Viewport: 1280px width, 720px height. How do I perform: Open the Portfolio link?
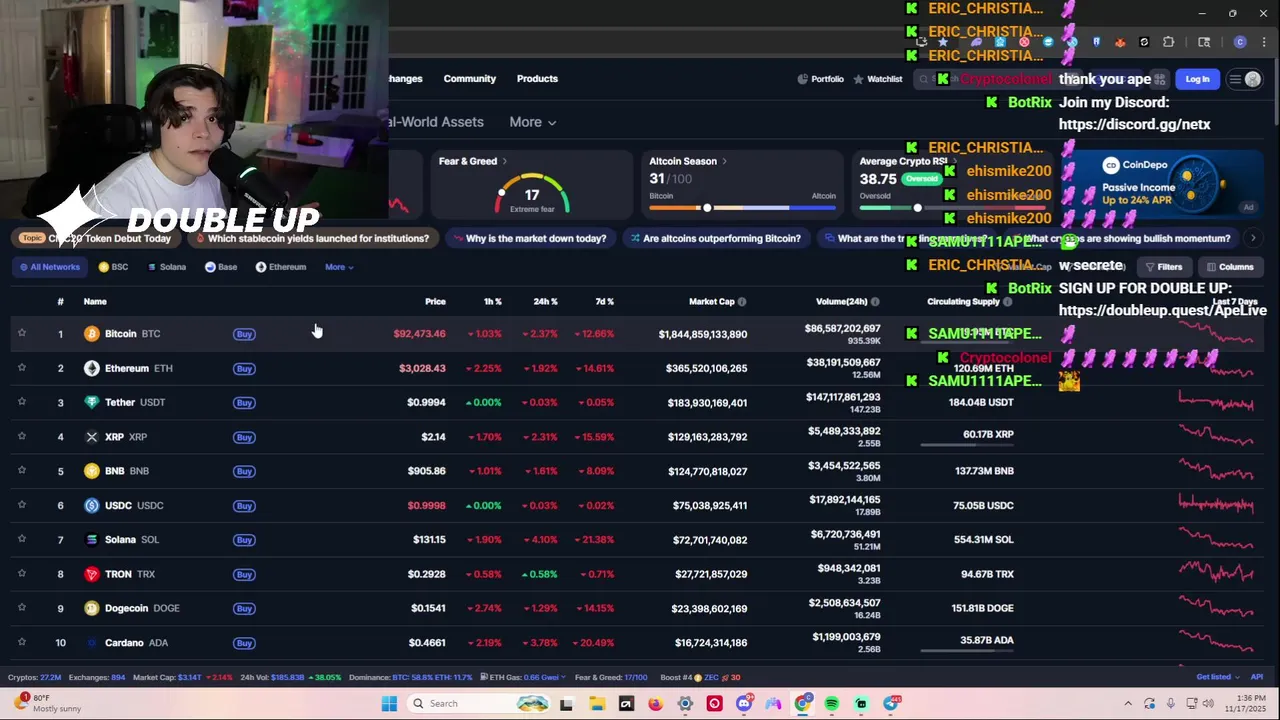[821, 79]
